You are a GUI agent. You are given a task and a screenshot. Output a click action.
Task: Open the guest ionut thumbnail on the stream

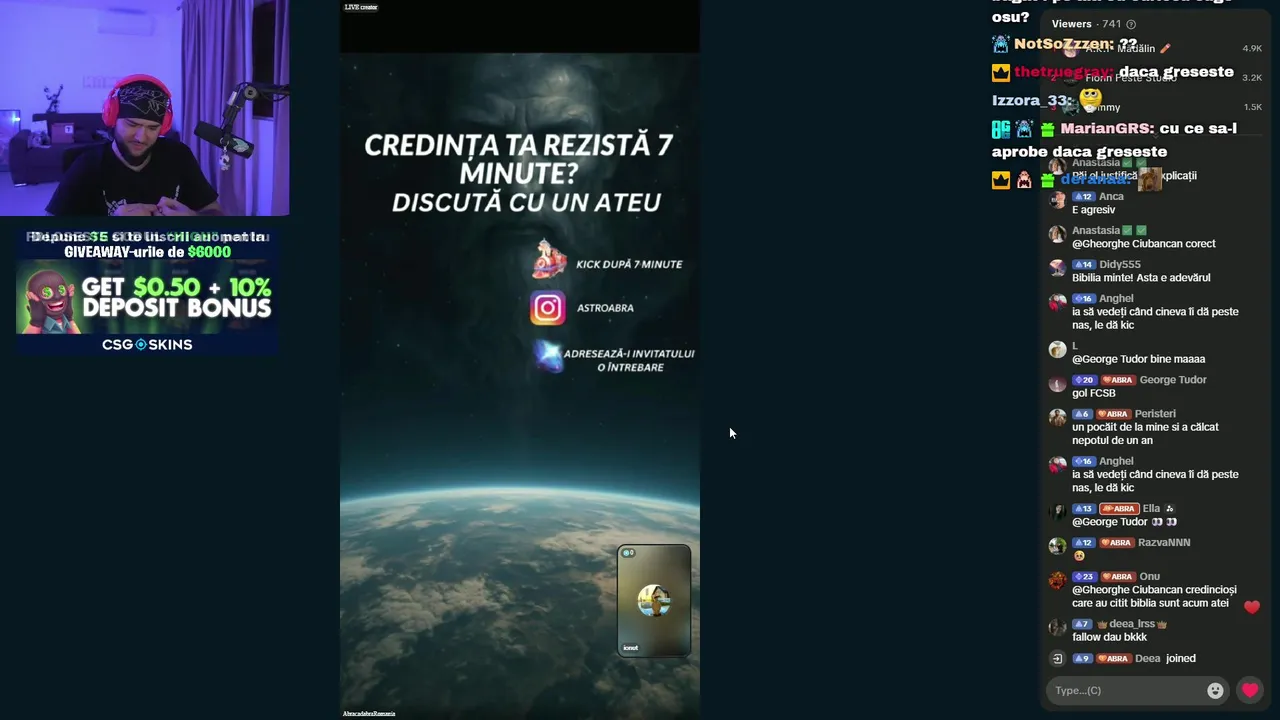pos(654,600)
